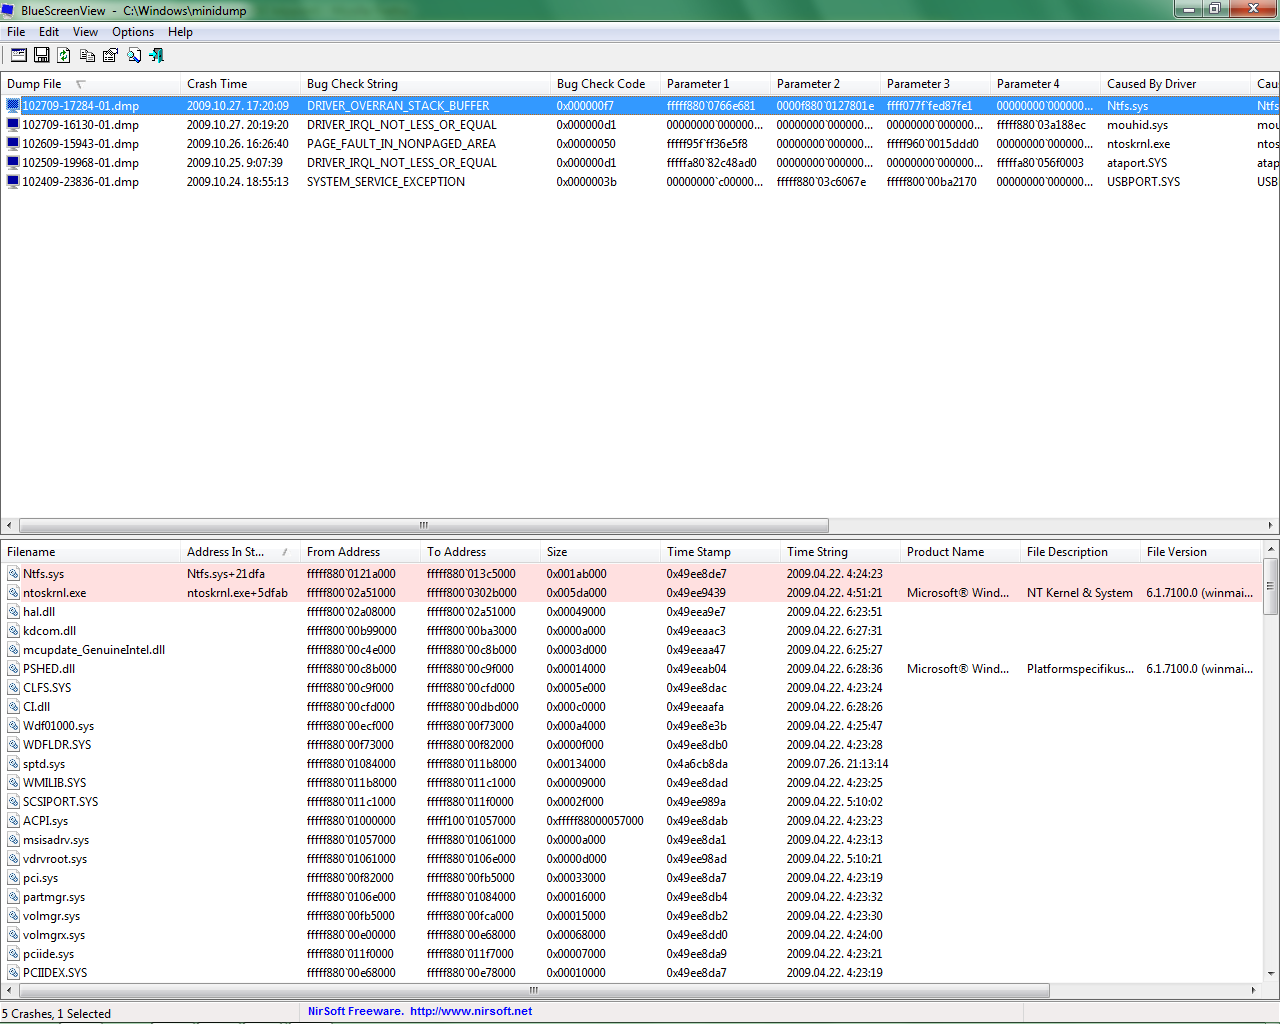Viewport: 1280px width, 1024px height.
Task: Click PAGE_FAULT_IN_NONPAGED_AREA bug check string
Action: coord(401,144)
